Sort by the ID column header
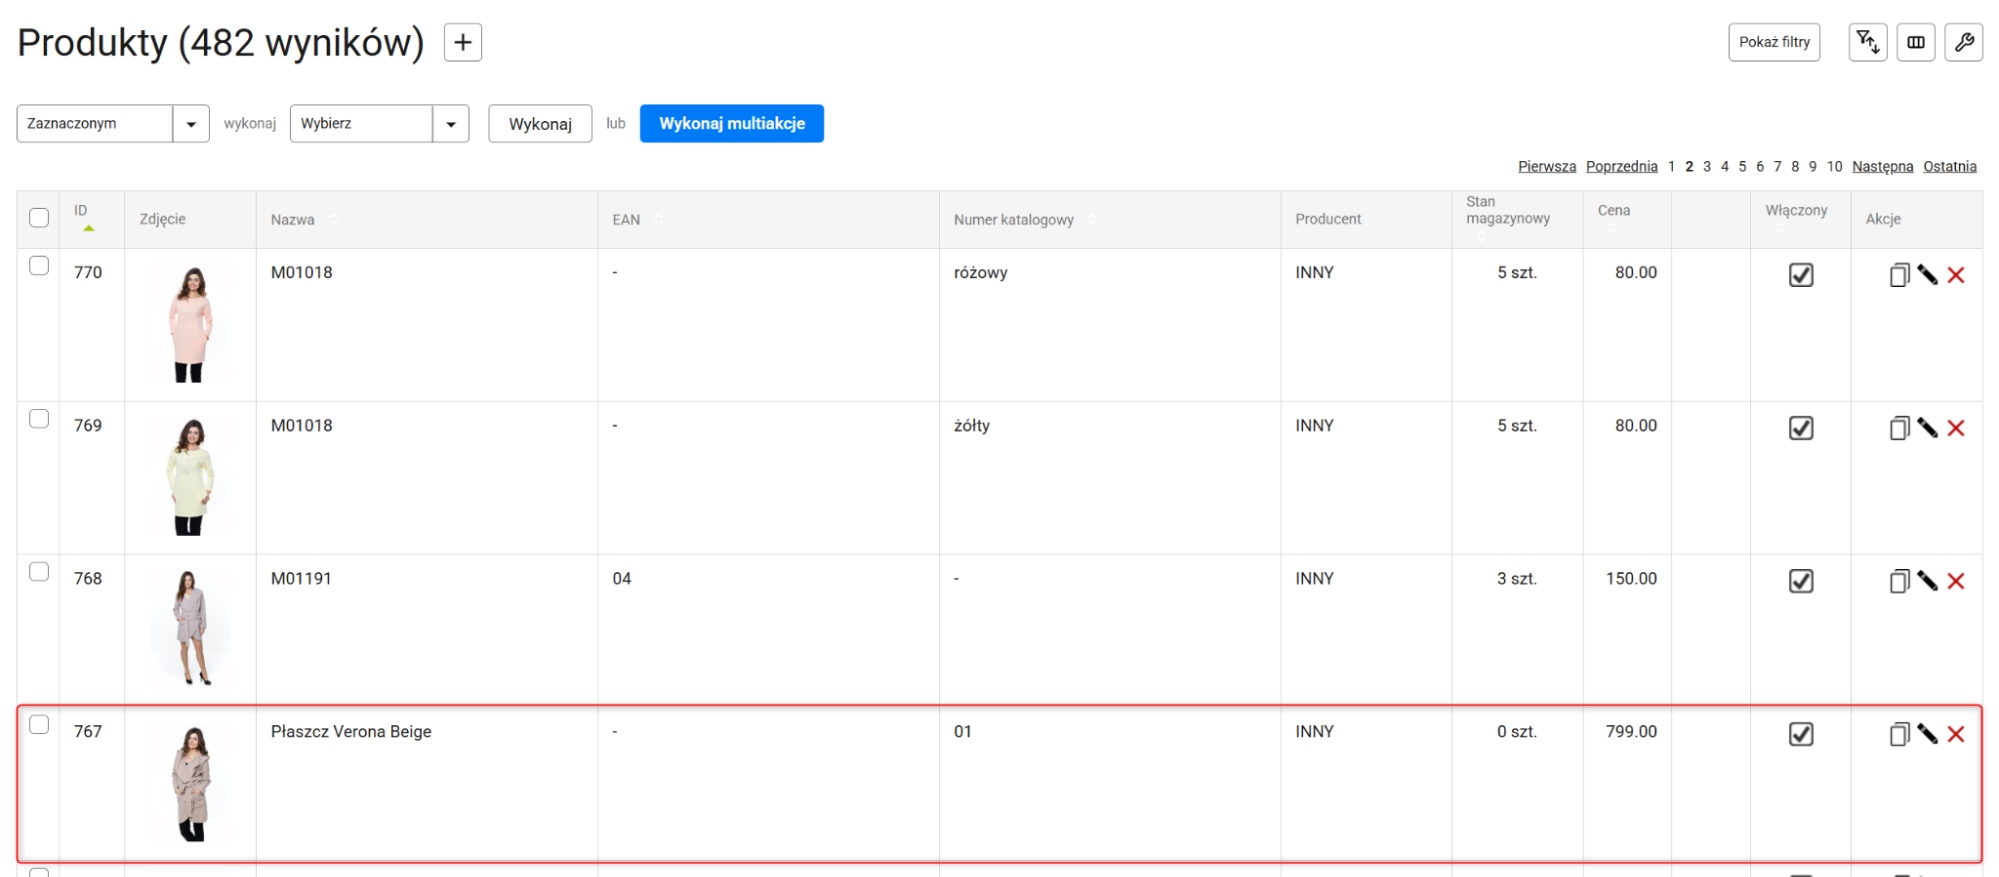This screenshot has height=877, width=1999. point(81,211)
